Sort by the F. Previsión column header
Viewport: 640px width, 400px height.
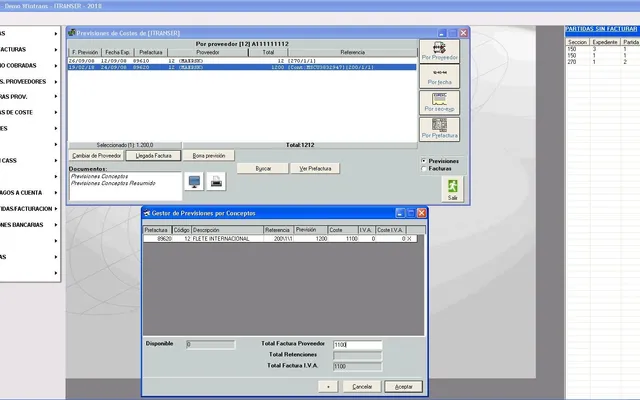point(85,52)
